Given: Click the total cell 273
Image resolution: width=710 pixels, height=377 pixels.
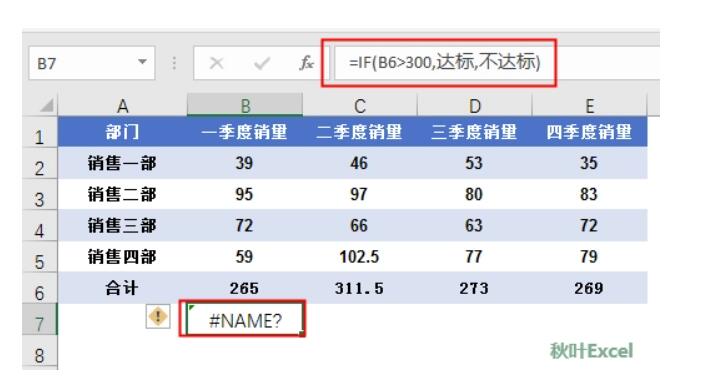Looking at the screenshot, I should pyautogui.click(x=474, y=288).
